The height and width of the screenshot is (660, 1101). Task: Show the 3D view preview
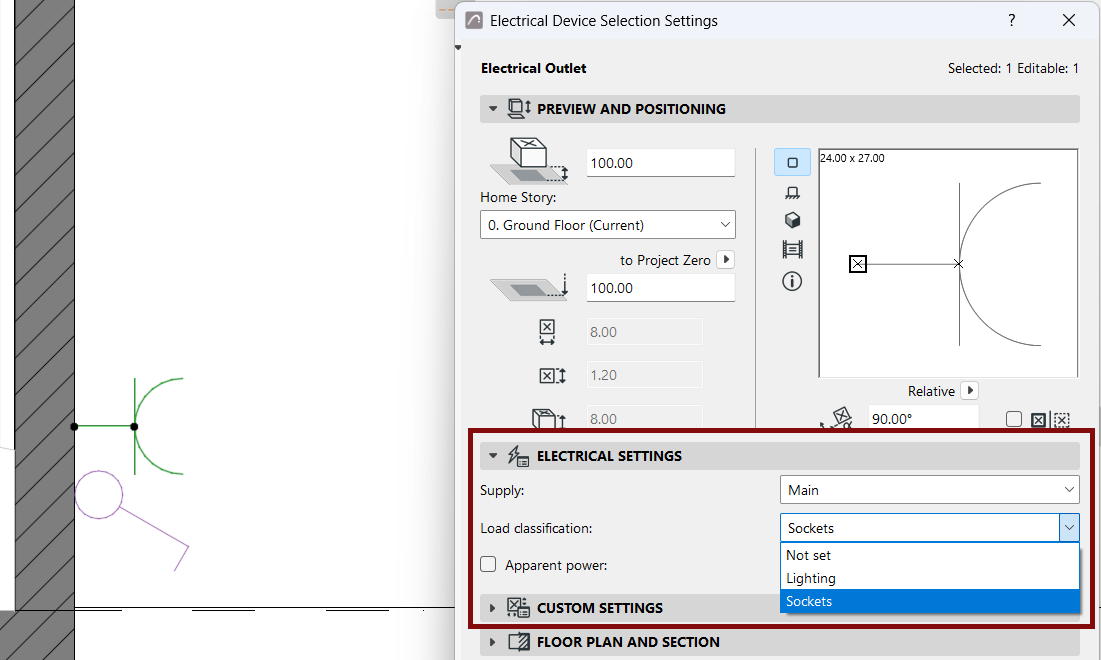[x=792, y=220]
